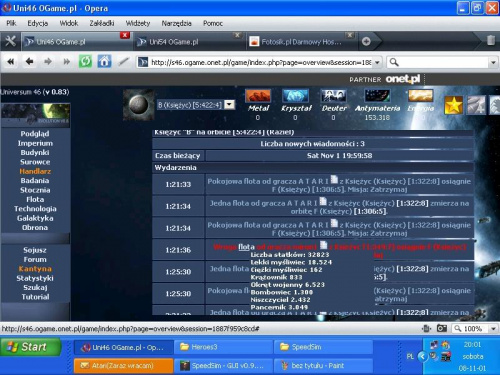Screen dimensions: 500x375
Task: Expand the address bar history dropdown
Action: tap(377, 62)
